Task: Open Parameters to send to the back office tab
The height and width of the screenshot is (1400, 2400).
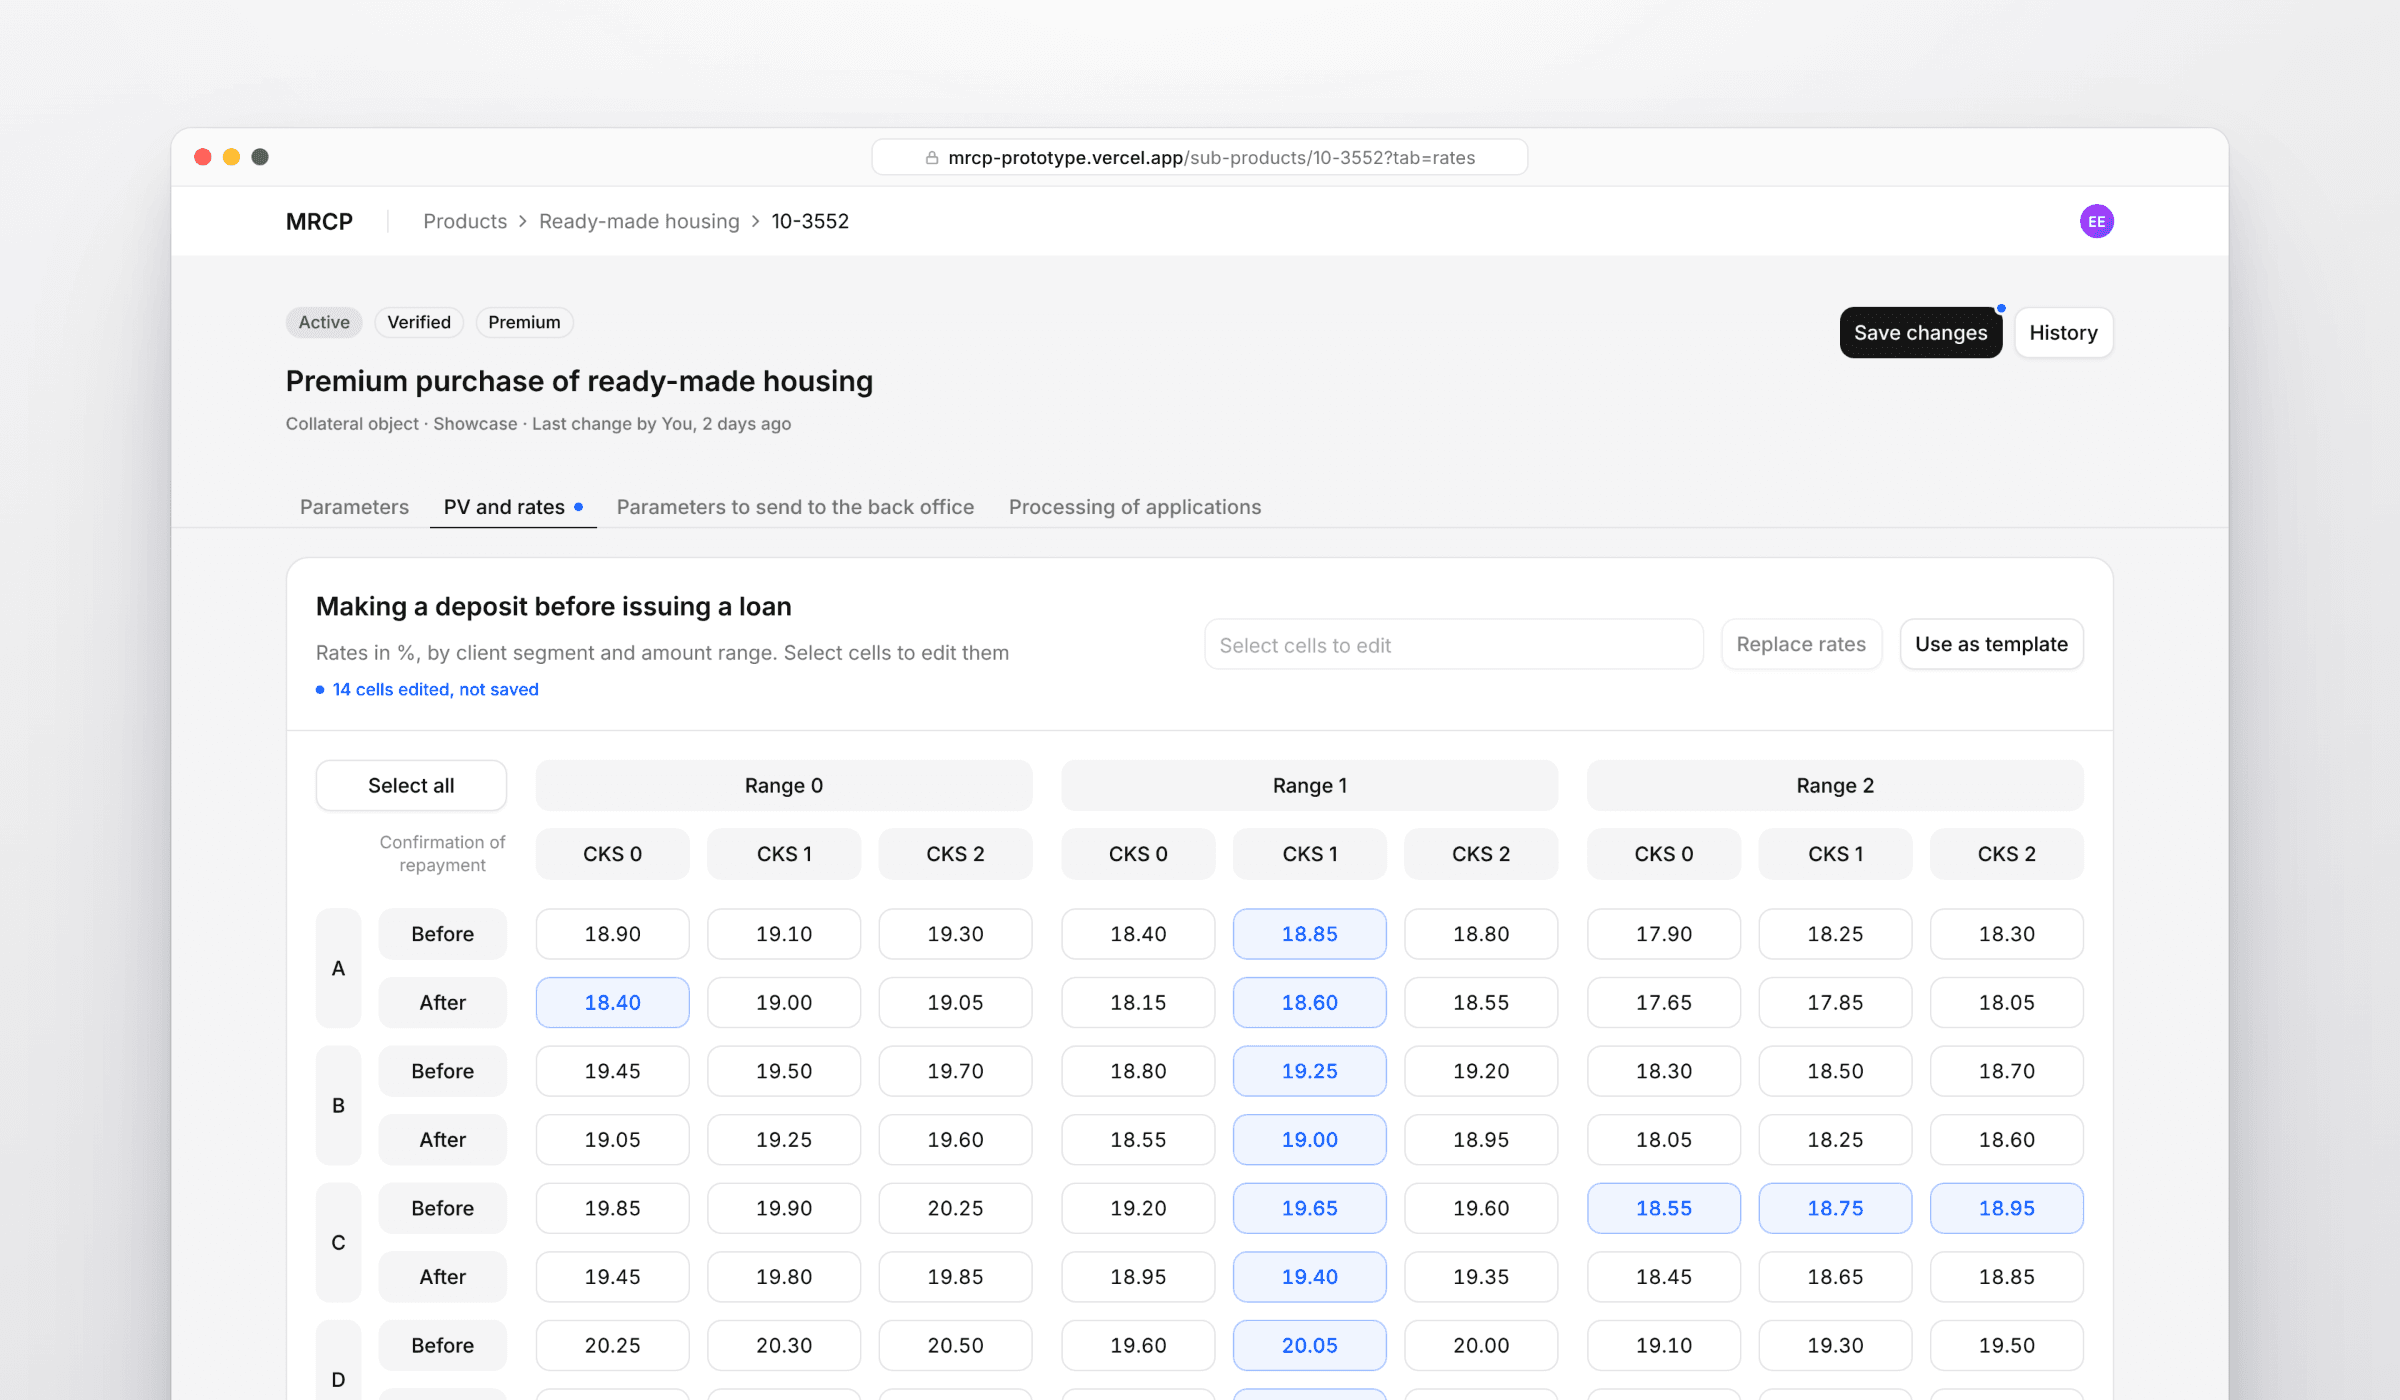Action: [795, 507]
